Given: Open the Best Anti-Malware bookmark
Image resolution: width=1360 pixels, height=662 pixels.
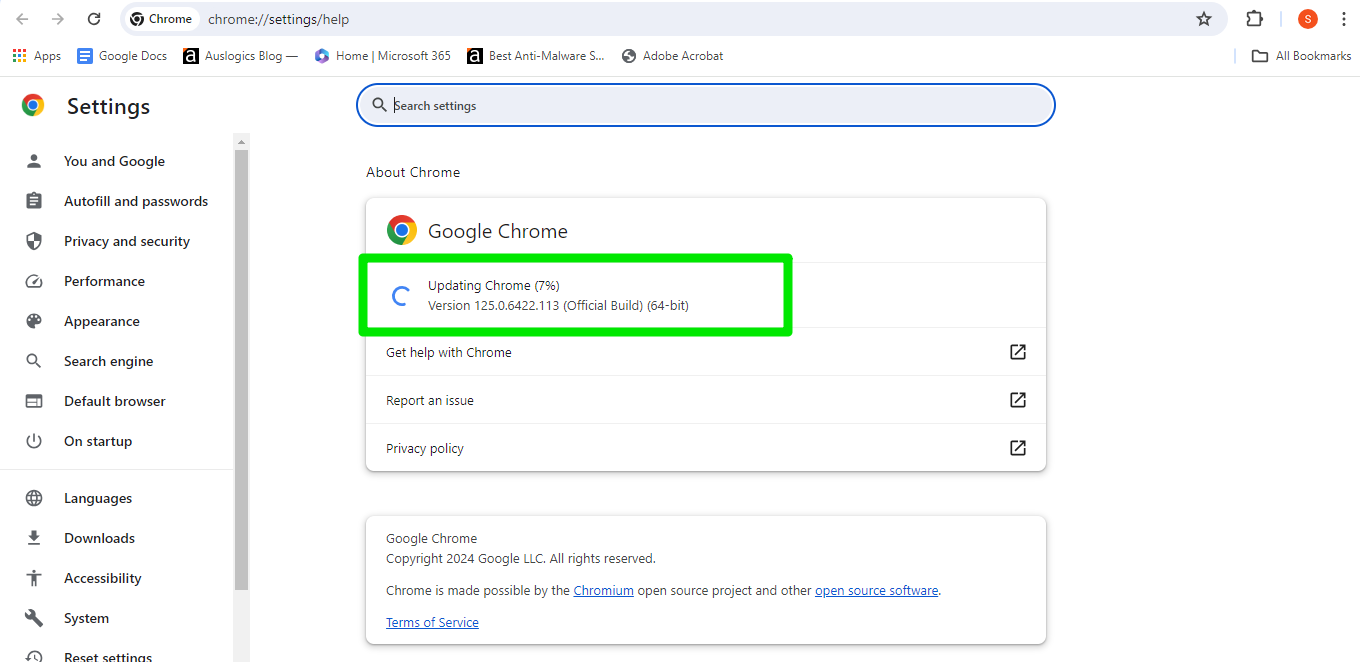Looking at the screenshot, I should pyautogui.click(x=536, y=56).
